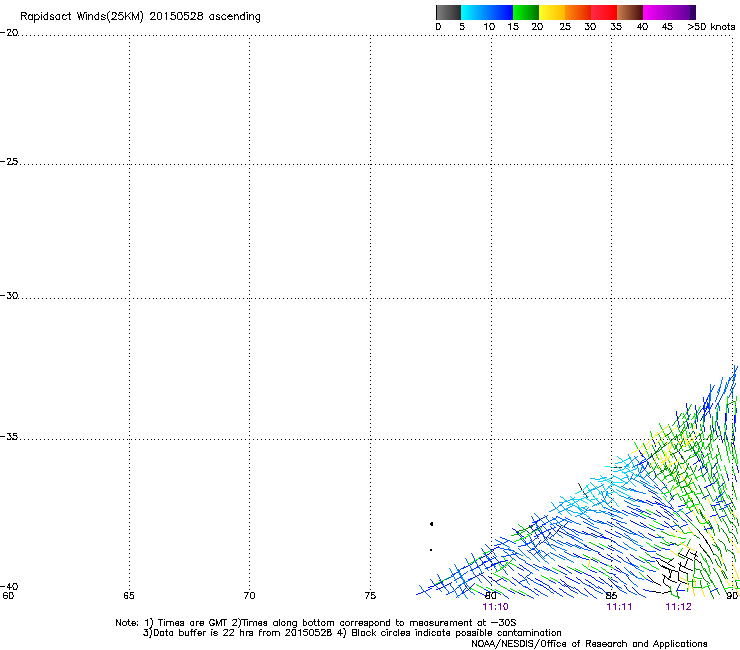Pick the brown 35-40 knots color segment

(x=630, y=12)
